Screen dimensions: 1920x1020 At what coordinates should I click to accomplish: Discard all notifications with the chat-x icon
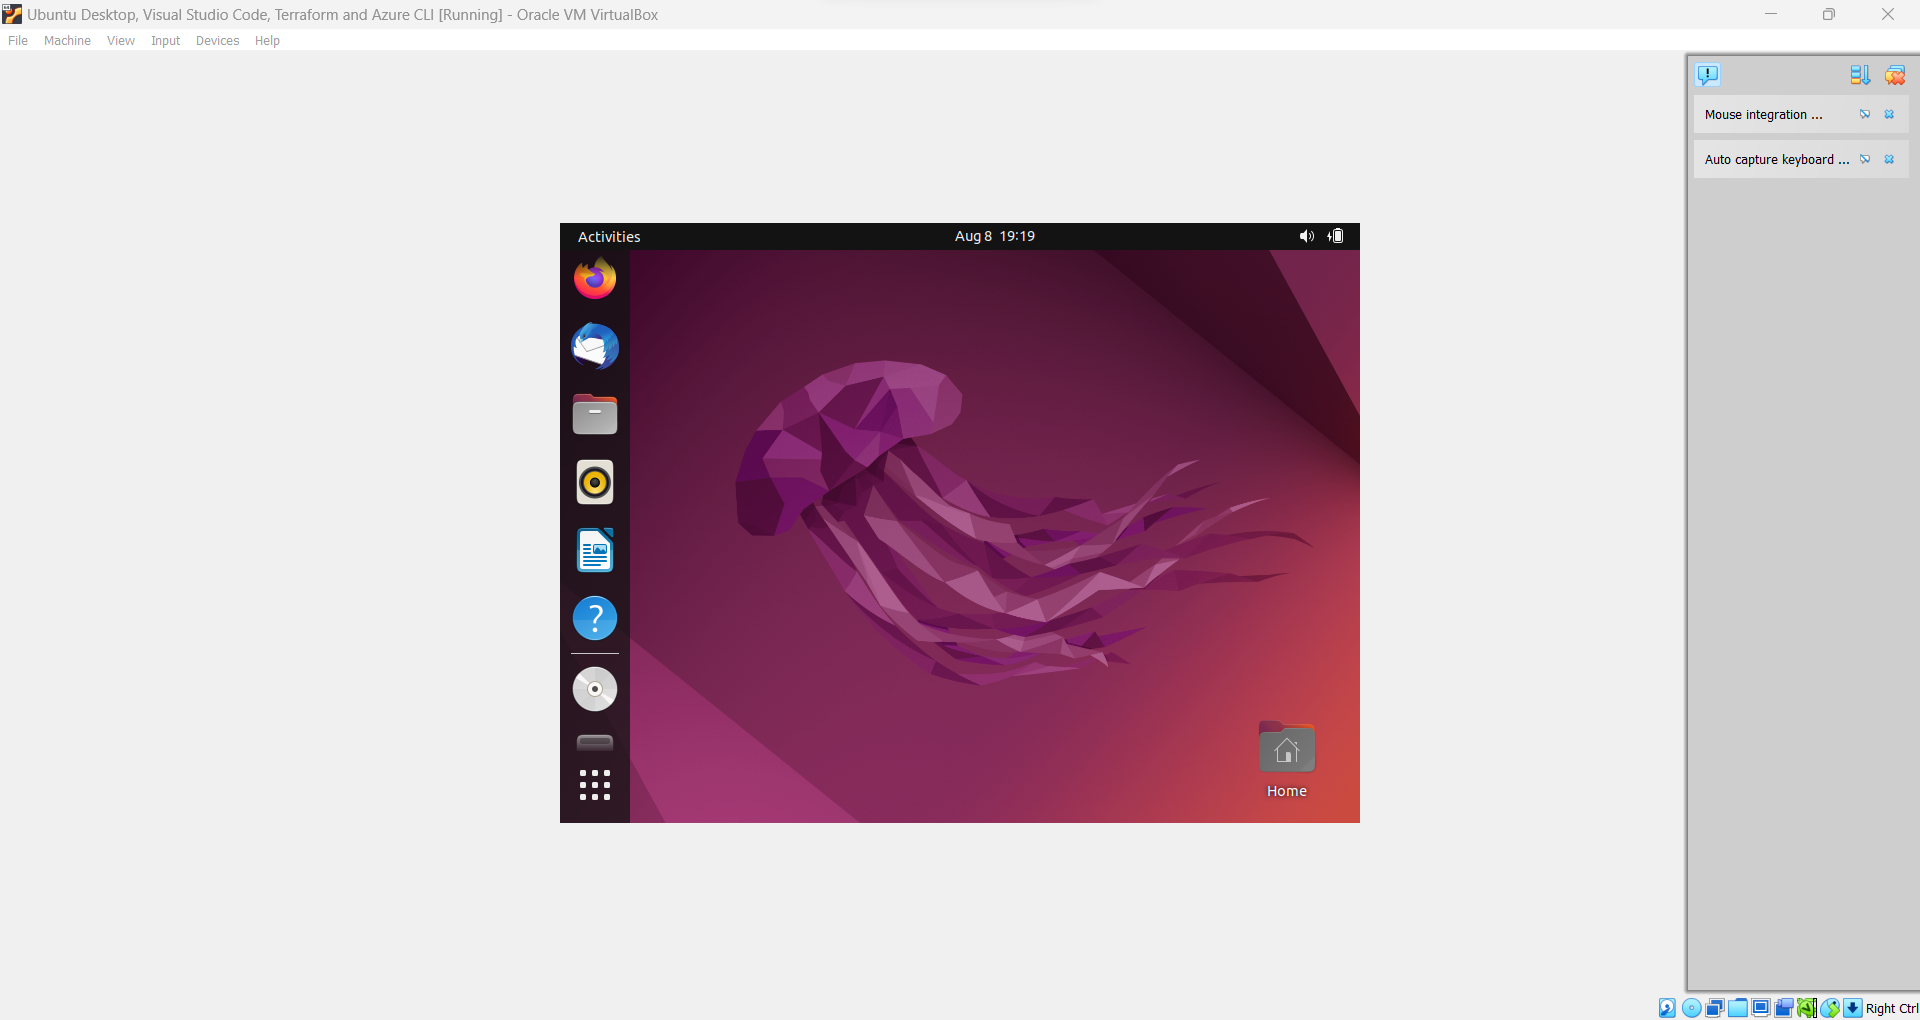[1896, 74]
